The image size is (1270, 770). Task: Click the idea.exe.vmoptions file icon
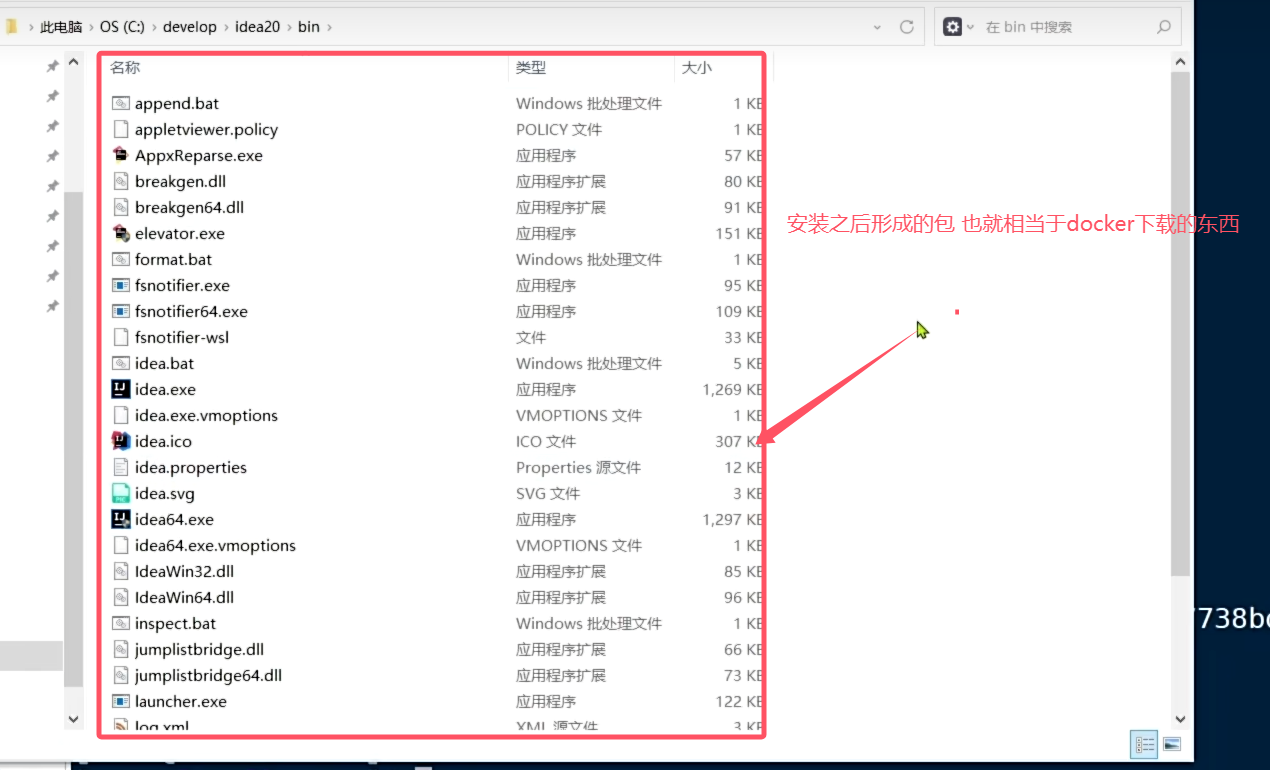(x=121, y=415)
